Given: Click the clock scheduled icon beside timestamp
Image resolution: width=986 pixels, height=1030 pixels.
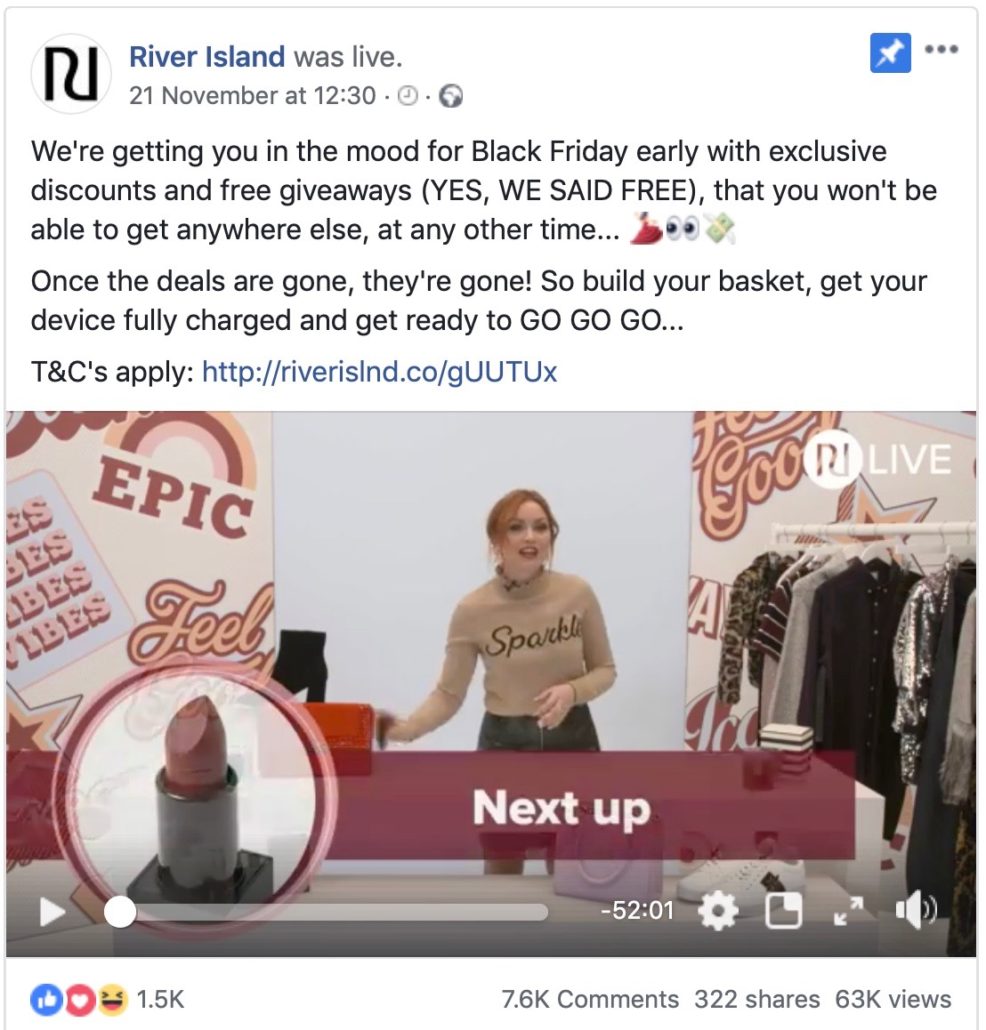Looking at the screenshot, I should [408, 97].
